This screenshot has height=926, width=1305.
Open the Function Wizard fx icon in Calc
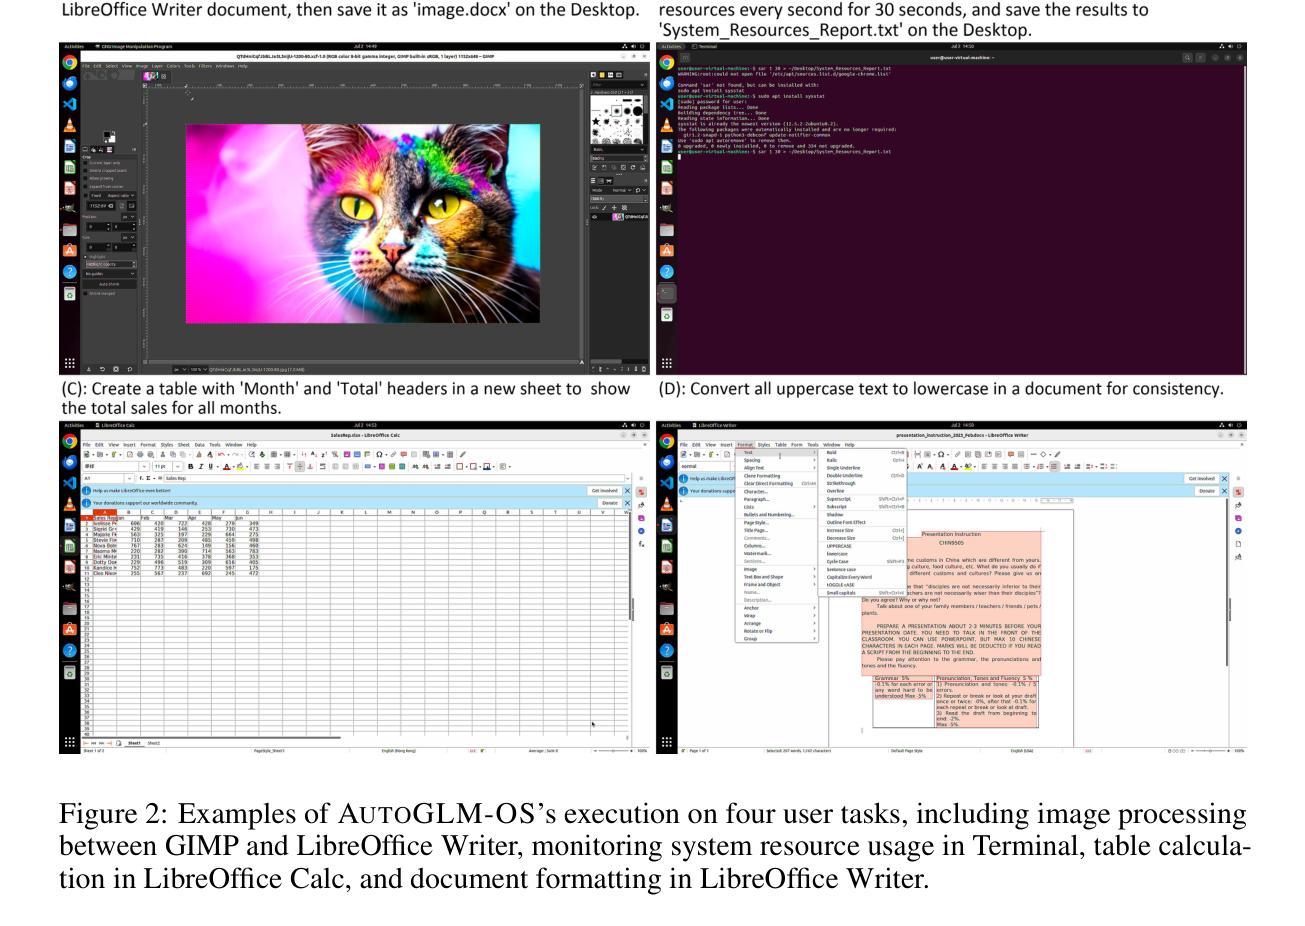[x=141, y=478]
